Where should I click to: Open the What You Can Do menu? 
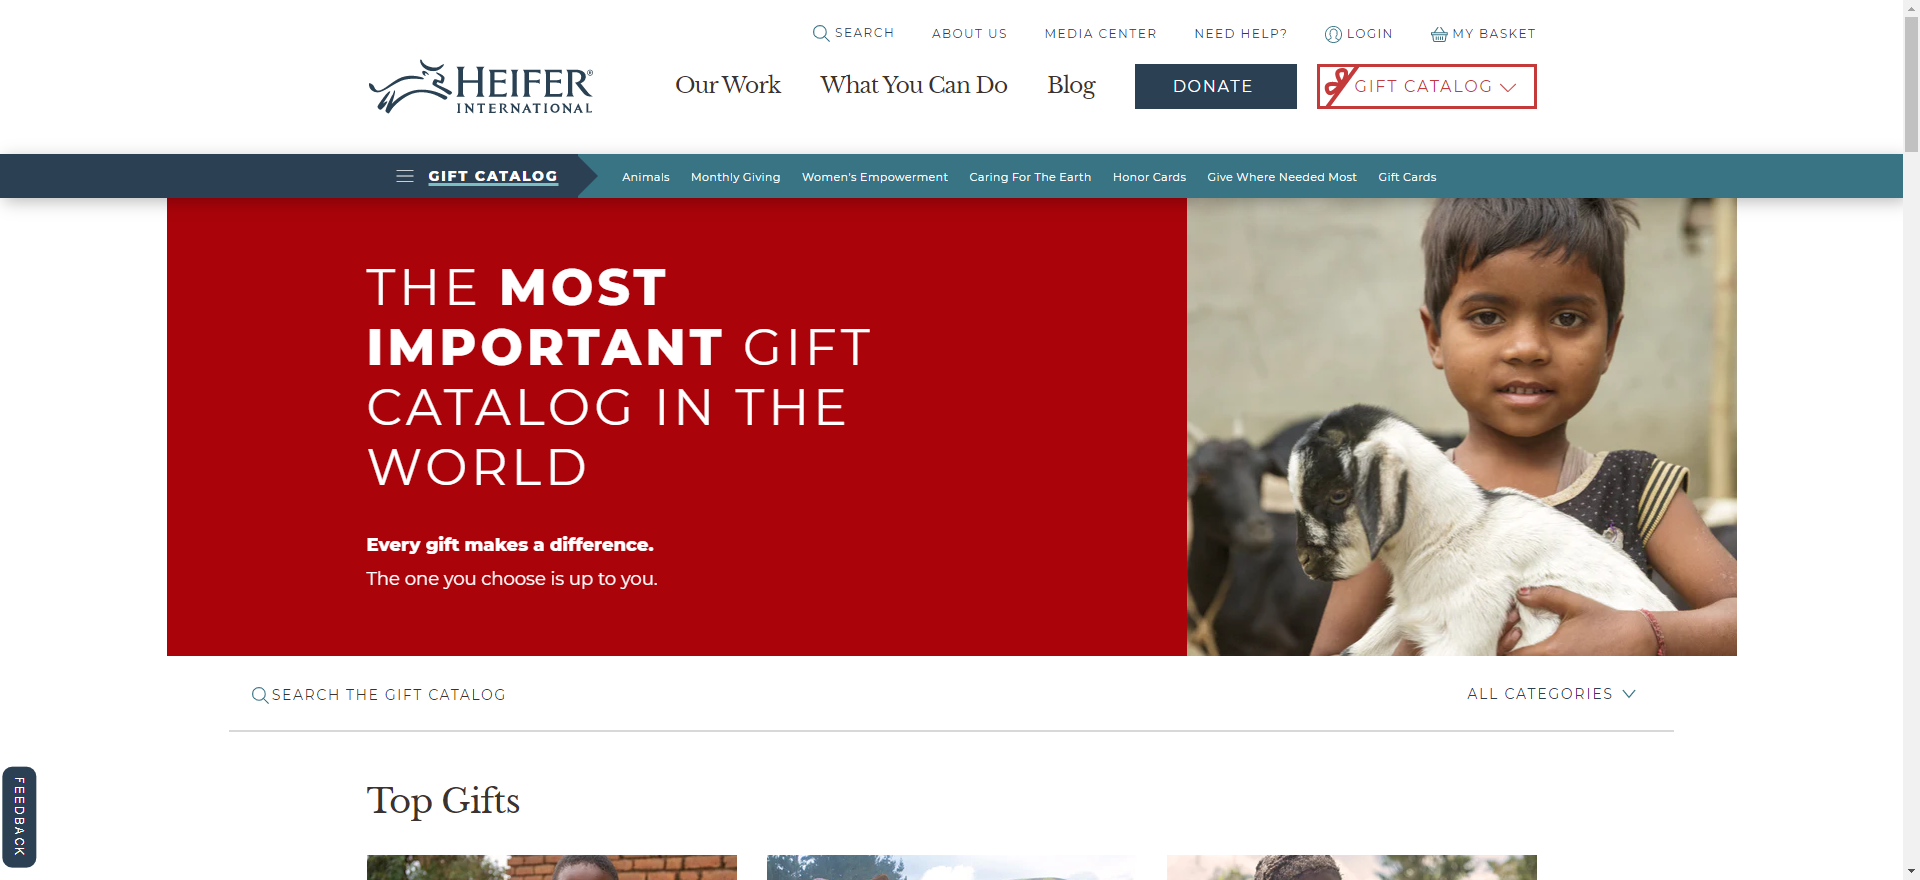[x=914, y=85]
